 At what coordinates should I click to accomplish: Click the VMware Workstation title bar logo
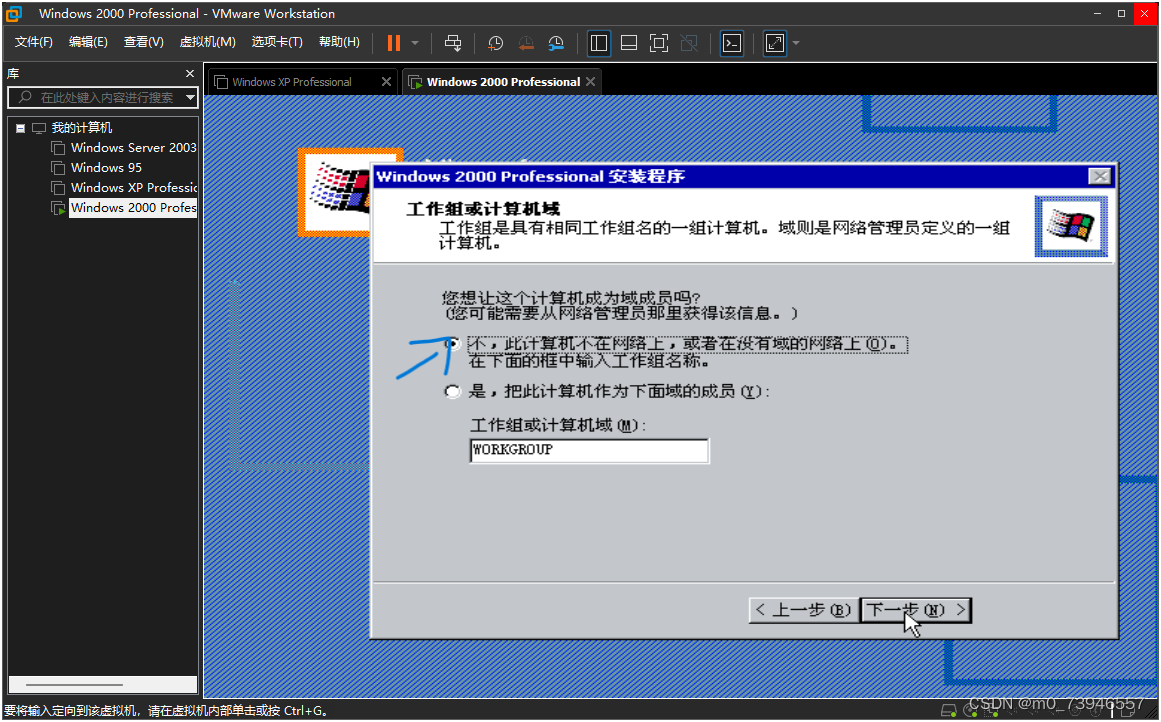tap(14, 13)
